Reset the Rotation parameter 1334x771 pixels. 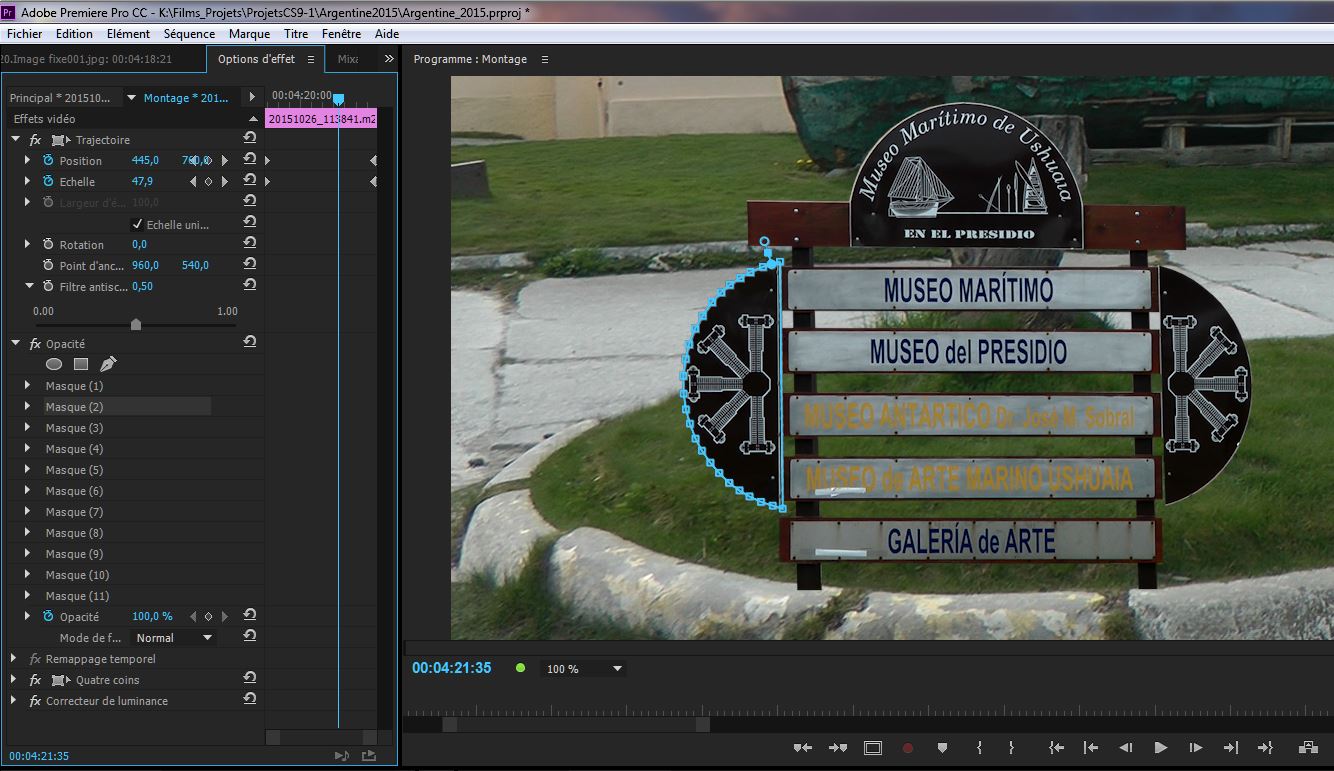click(x=250, y=244)
